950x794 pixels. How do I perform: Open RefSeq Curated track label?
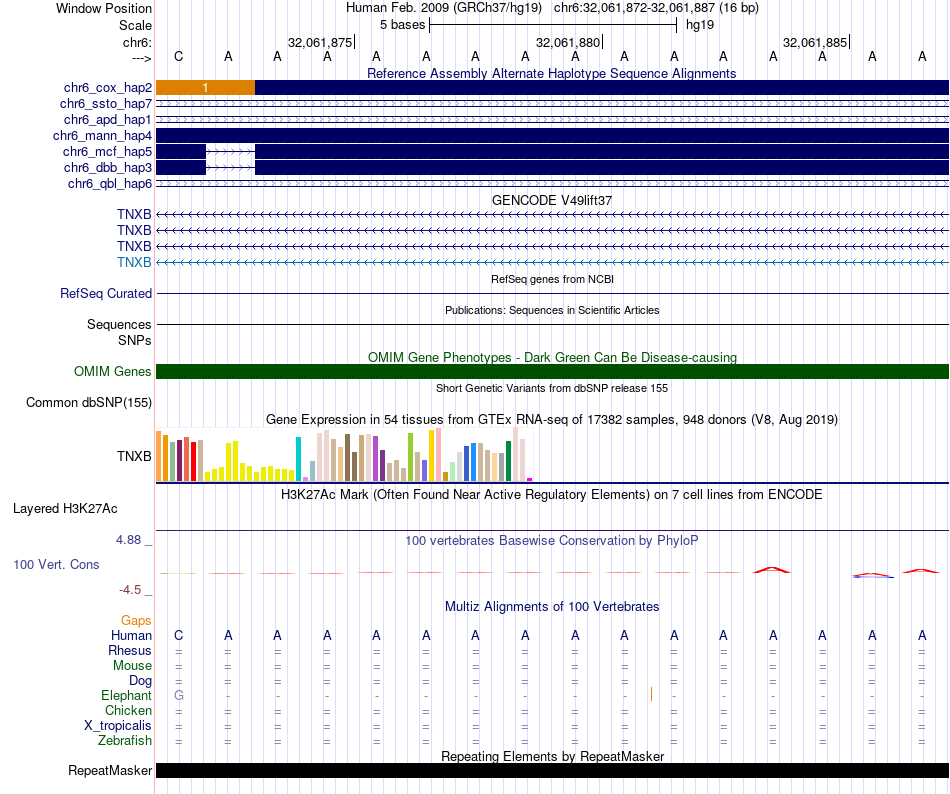[x=106, y=293]
